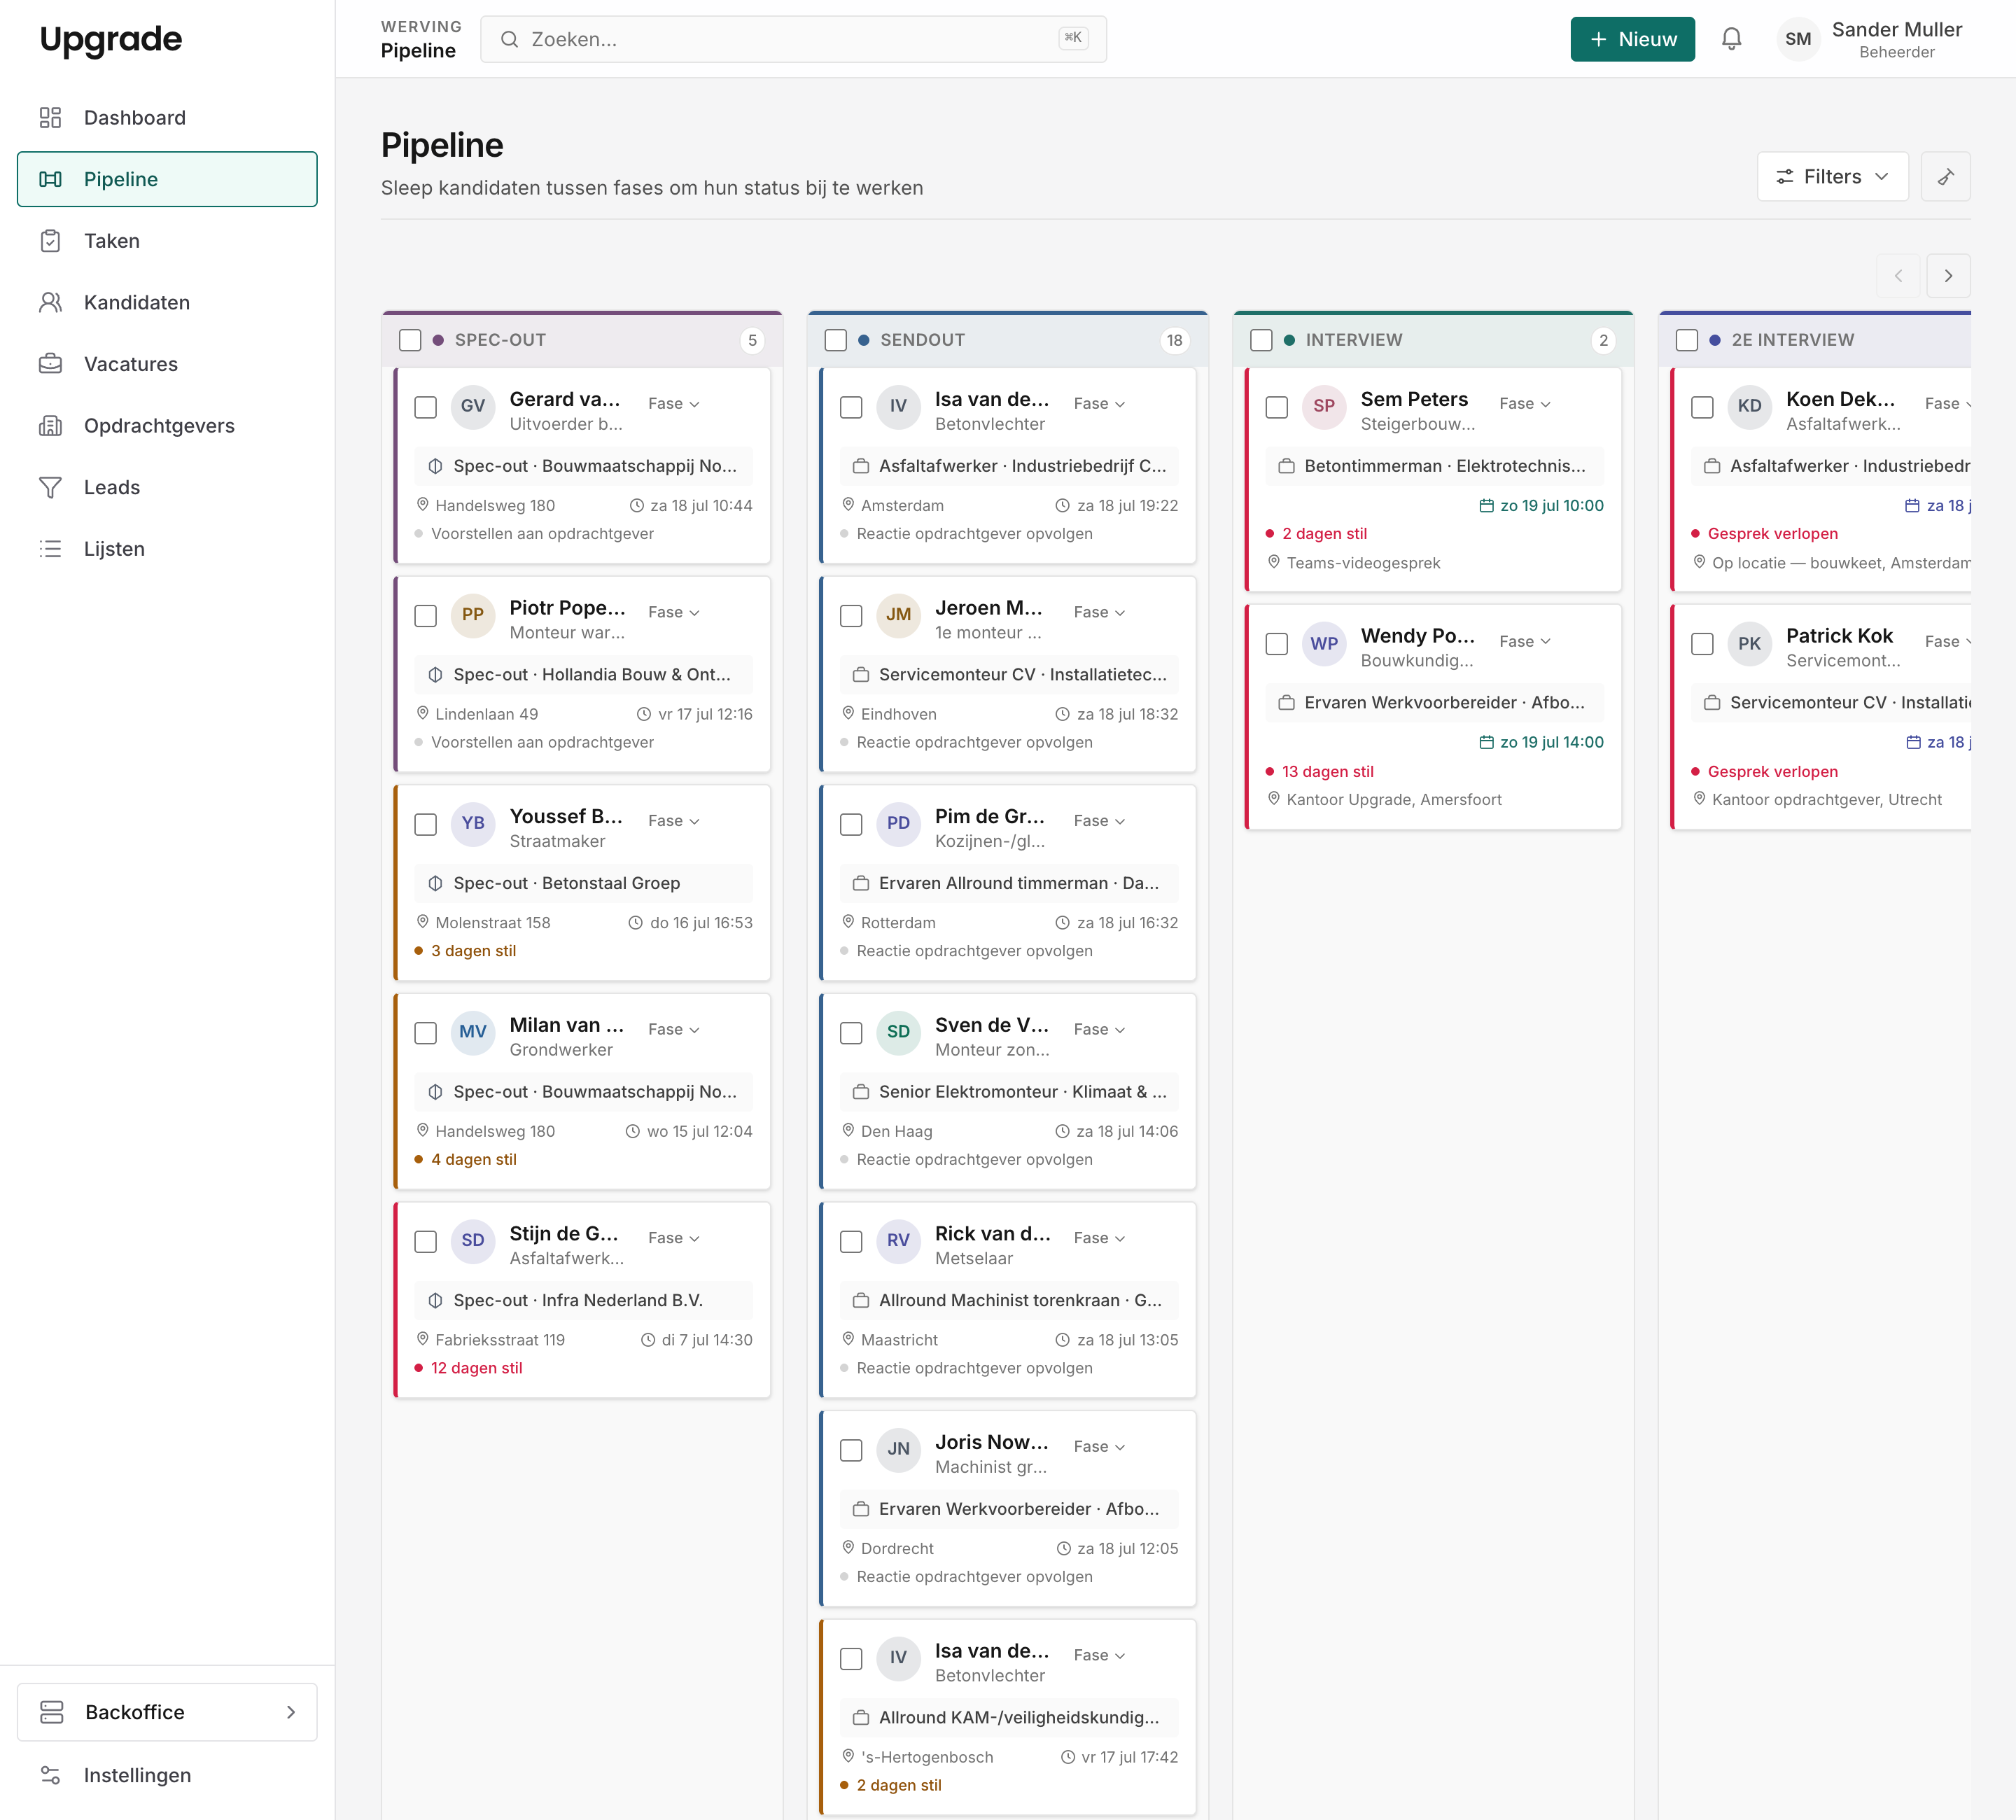Focus the Zoeken search field

(793, 39)
